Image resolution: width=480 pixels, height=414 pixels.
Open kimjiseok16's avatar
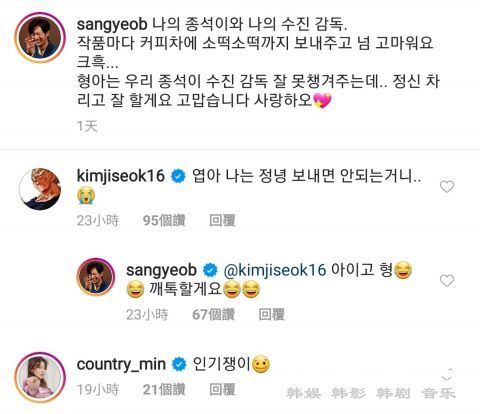click(x=40, y=189)
